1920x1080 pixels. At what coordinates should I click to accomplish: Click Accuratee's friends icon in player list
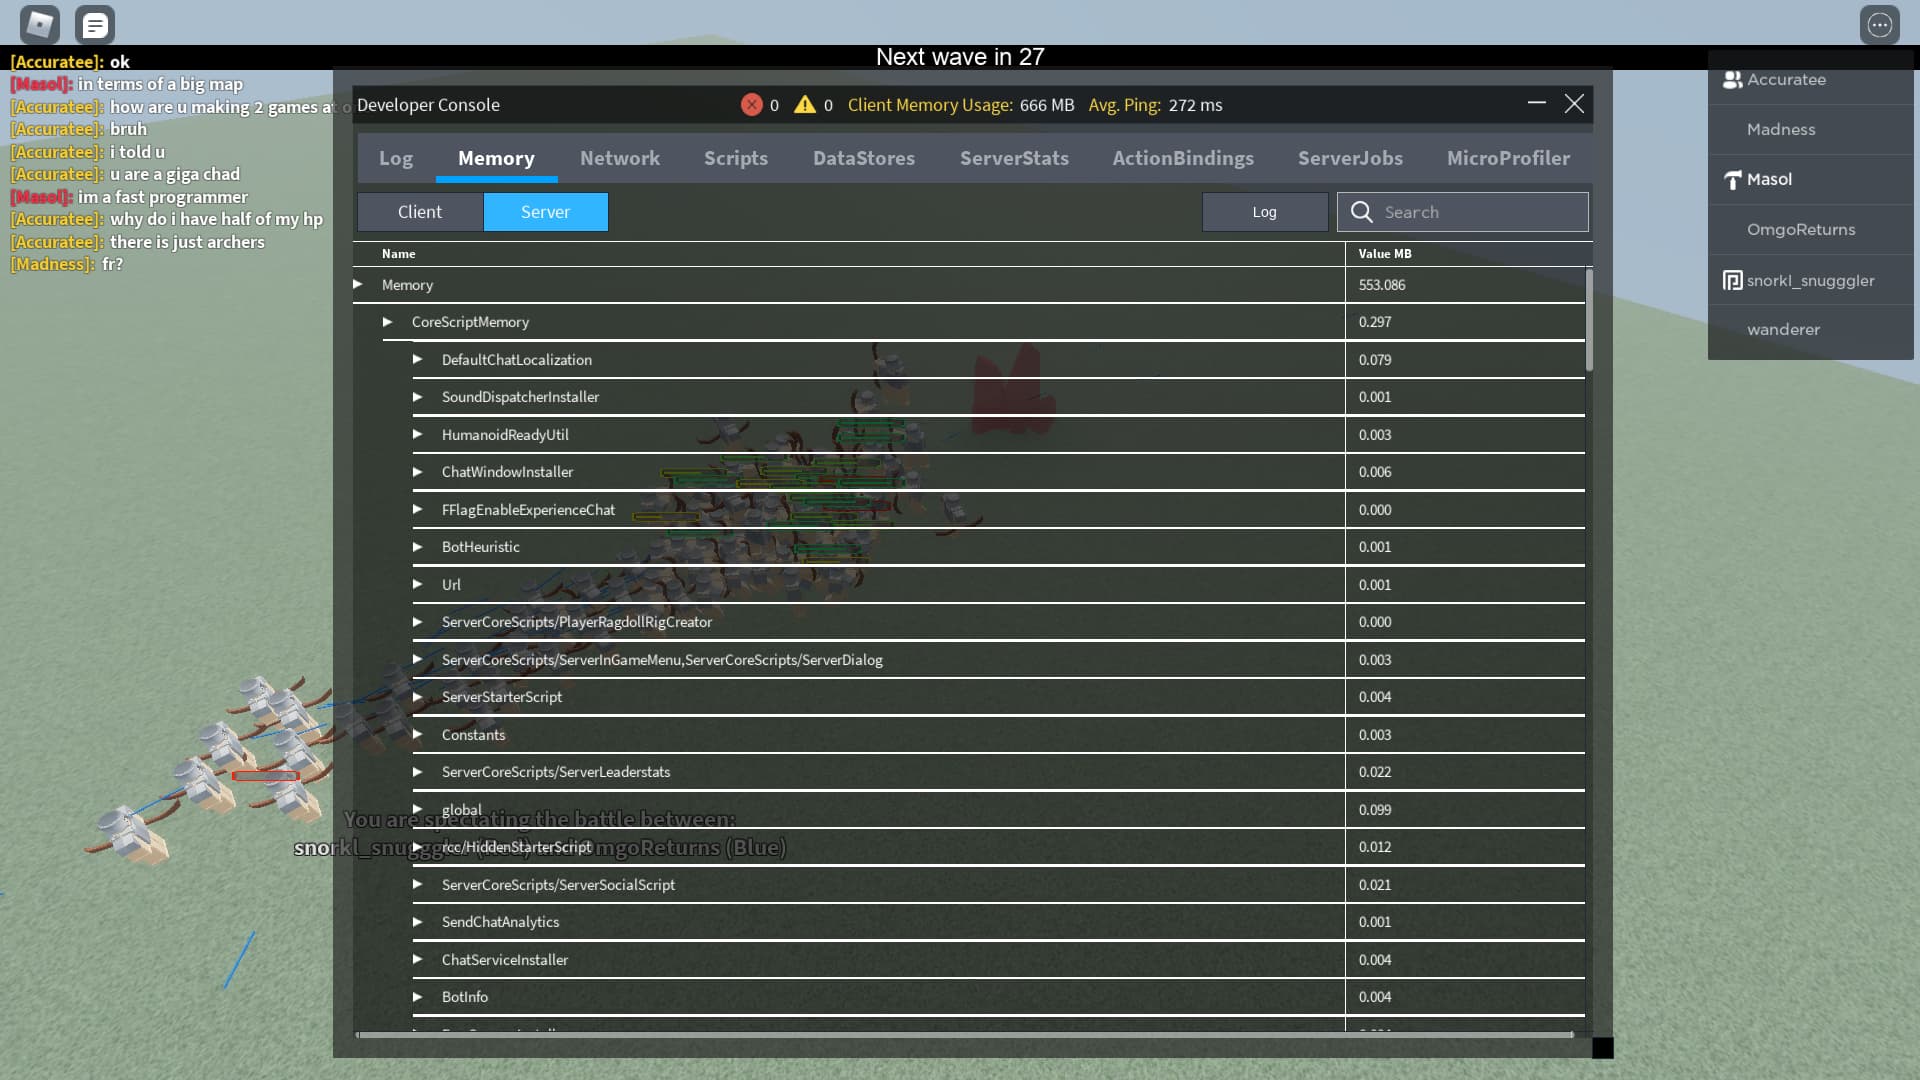point(1732,80)
